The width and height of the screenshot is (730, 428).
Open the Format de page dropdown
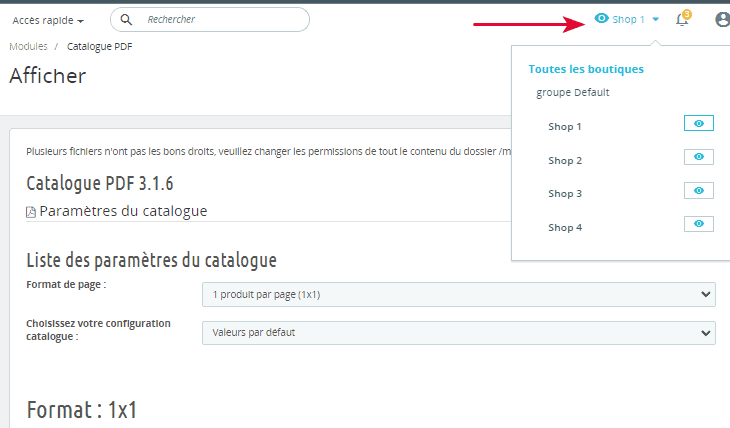tap(458, 294)
